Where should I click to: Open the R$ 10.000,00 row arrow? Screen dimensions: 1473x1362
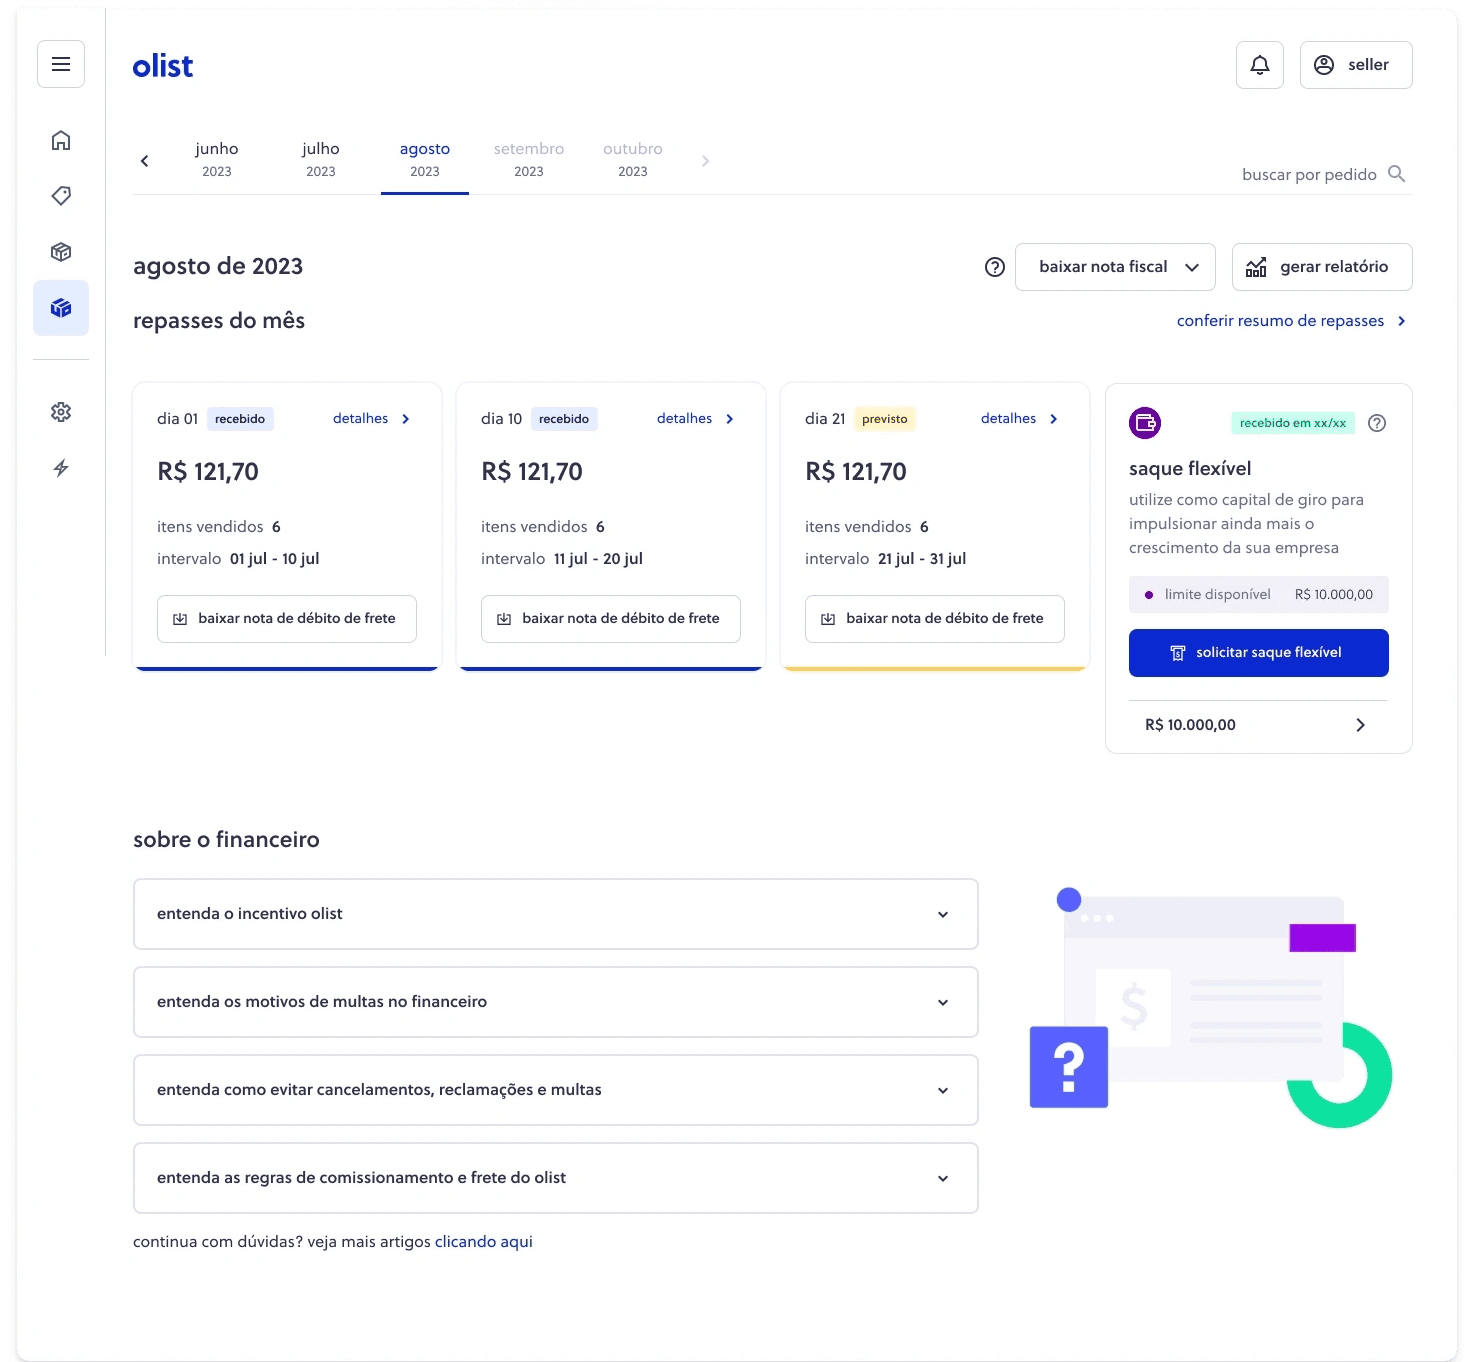coord(1360,725)
